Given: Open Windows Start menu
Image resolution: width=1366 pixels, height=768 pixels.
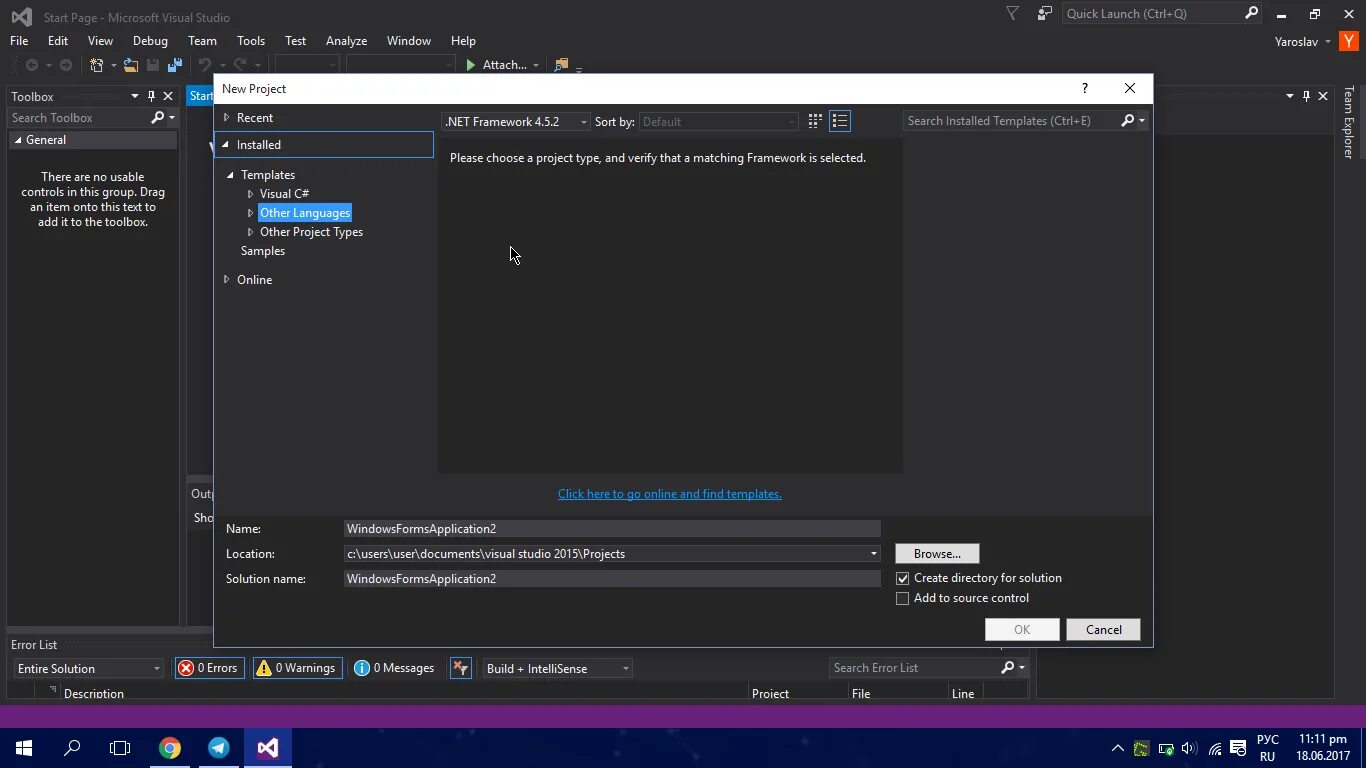Looking at the screenshot, I should (24, 748).
